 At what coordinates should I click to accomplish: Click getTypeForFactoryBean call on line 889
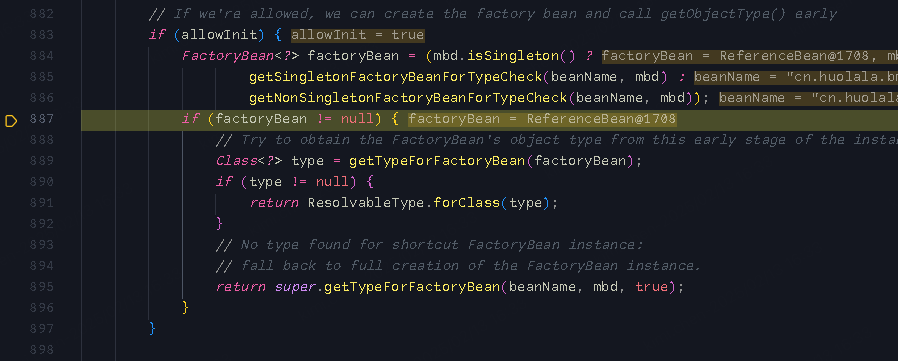tap(437, 161)
